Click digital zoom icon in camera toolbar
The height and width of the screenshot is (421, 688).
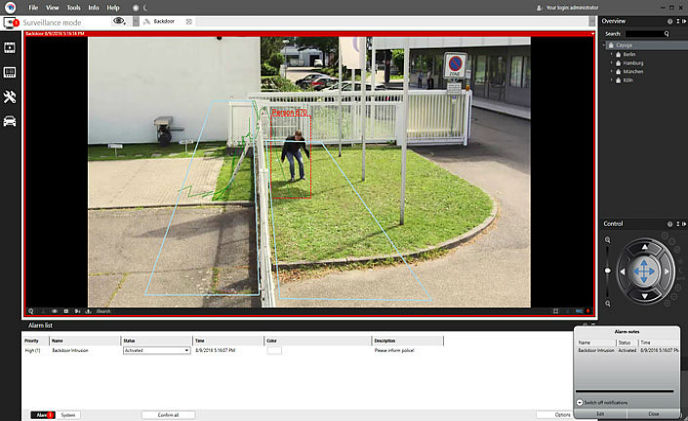click(x=31, y=311)
